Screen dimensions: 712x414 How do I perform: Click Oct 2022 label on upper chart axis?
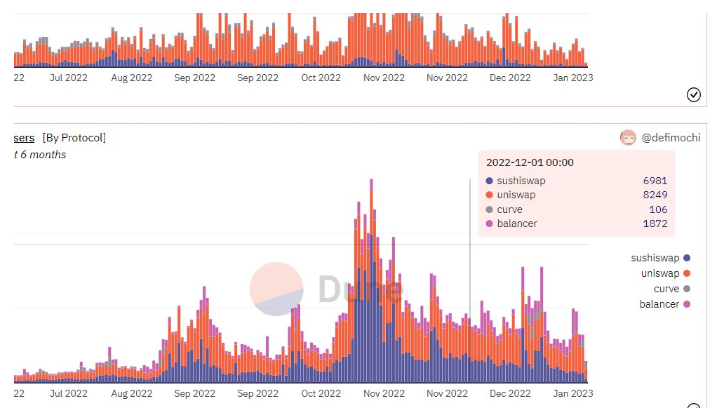coord(321,78)
